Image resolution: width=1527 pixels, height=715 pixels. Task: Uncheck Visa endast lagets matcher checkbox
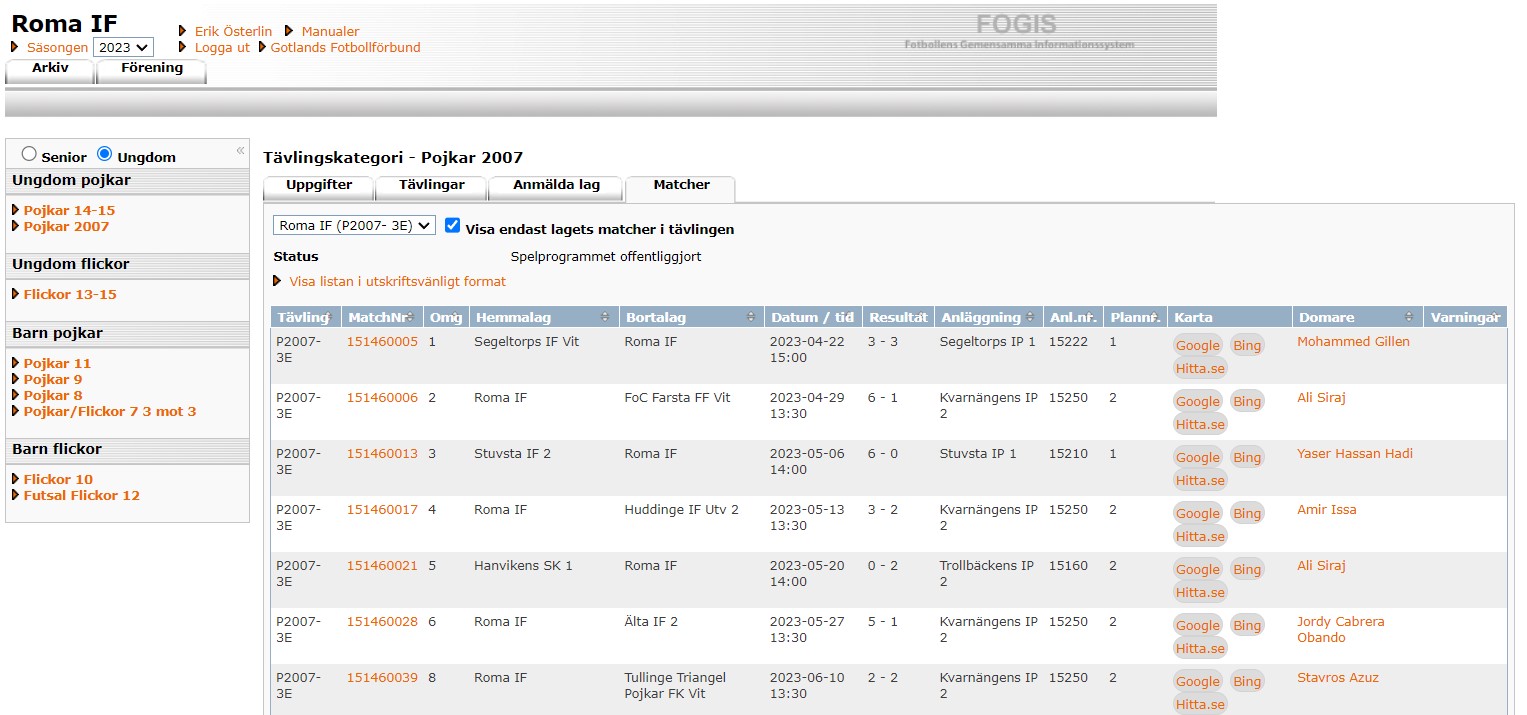point(452,226)
